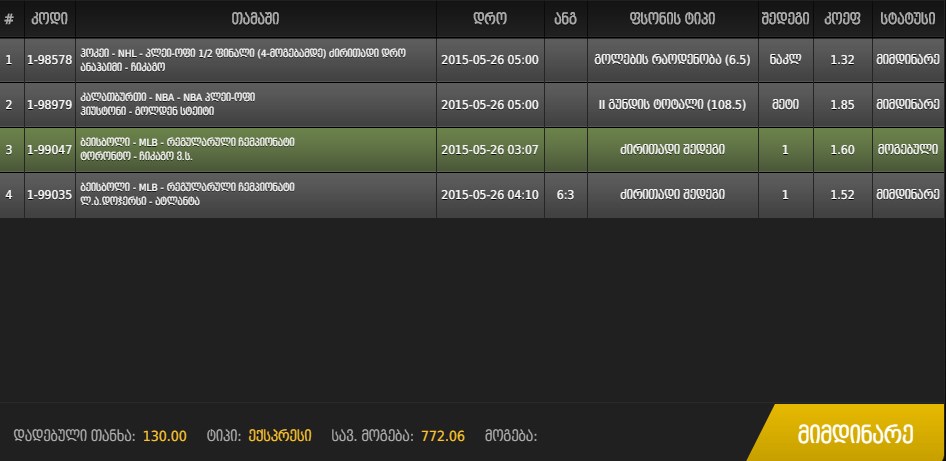Click the ფსონის ტიპი column header
946x461 pixels.
click(671, 19)
